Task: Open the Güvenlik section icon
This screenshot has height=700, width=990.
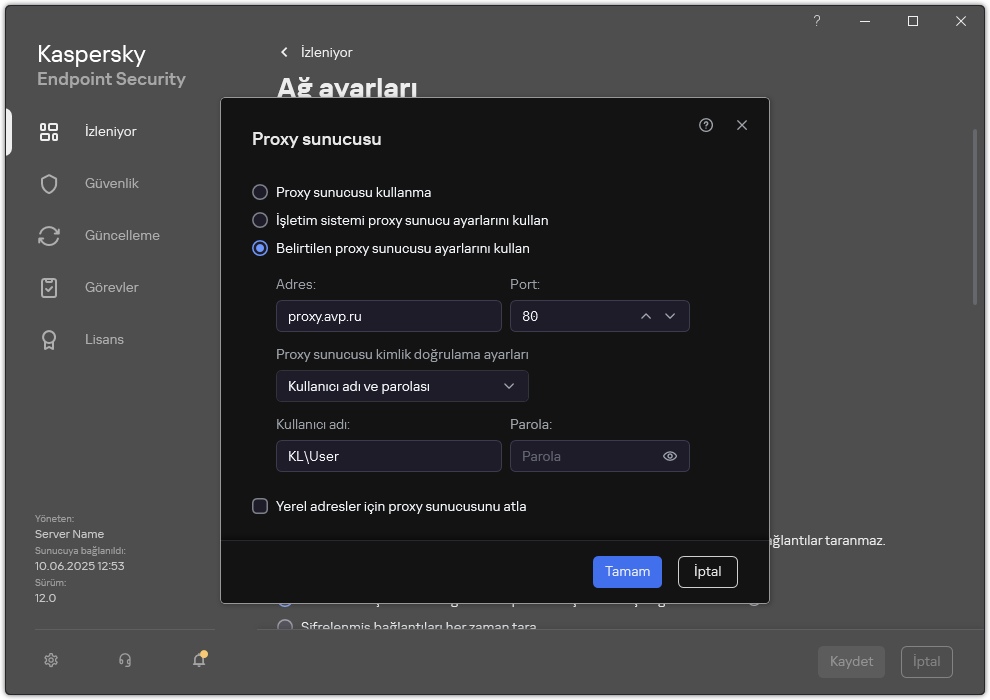Action: [49, 183]
